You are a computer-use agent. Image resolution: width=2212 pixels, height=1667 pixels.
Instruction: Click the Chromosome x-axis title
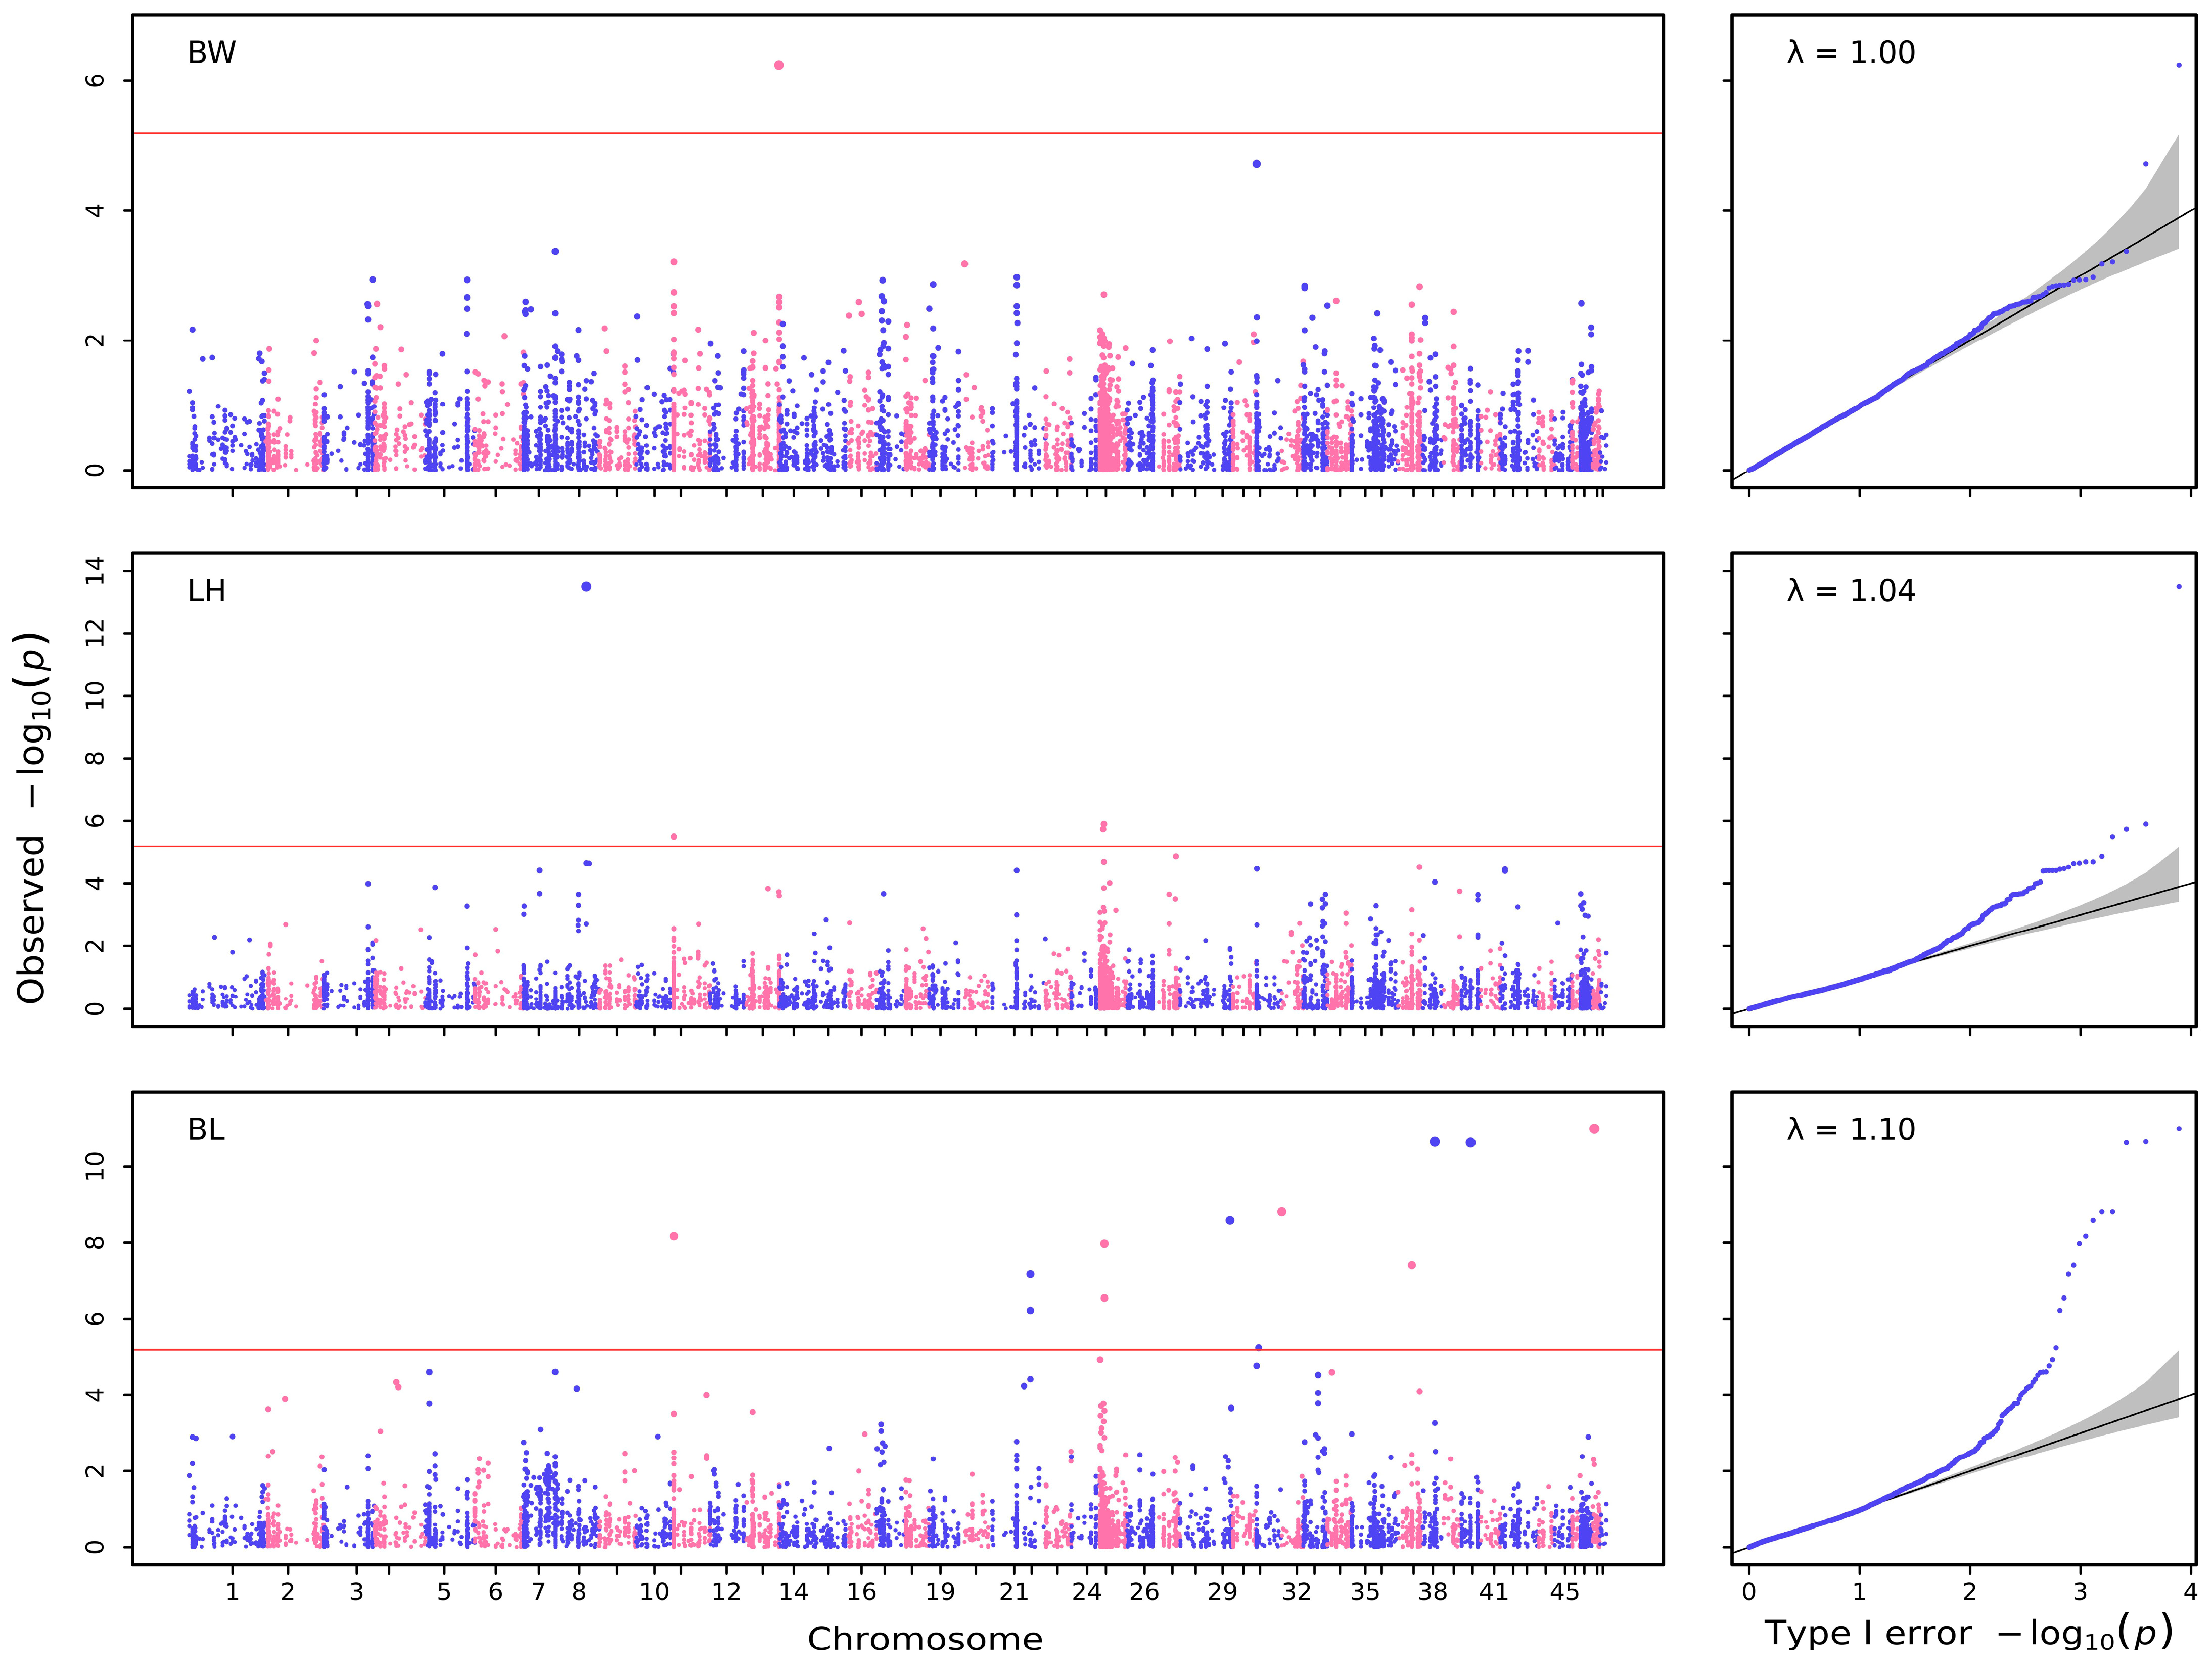(x=925, y=1639)
